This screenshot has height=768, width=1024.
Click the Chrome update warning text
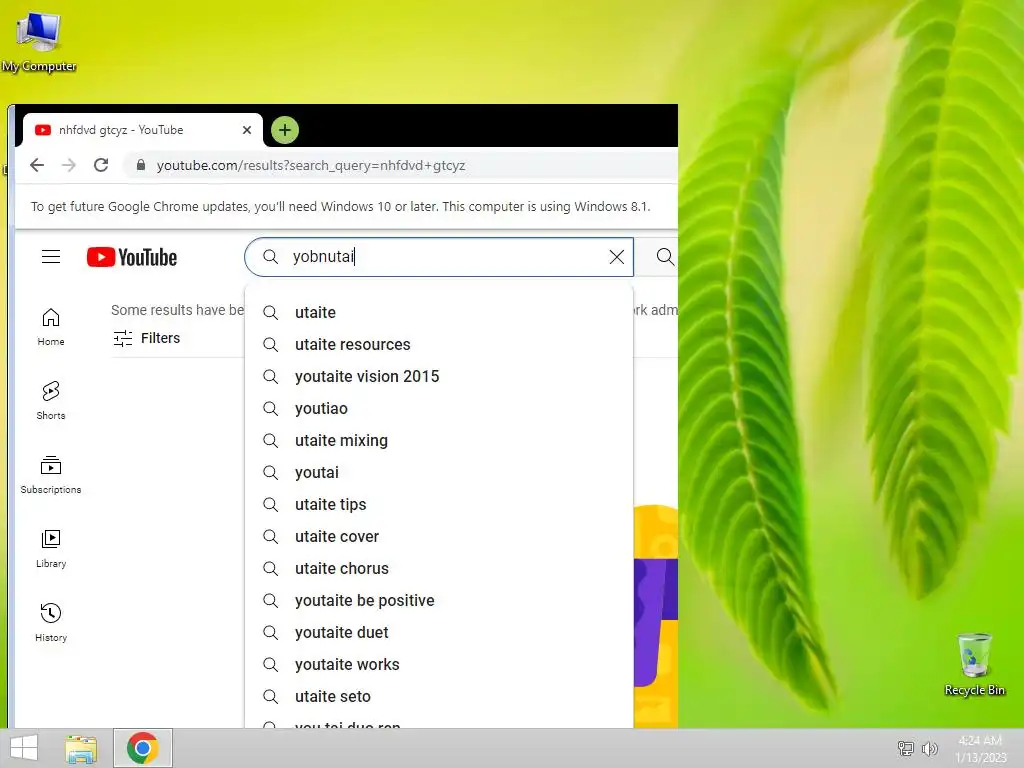pyautogui.click(x=340, y=206)
